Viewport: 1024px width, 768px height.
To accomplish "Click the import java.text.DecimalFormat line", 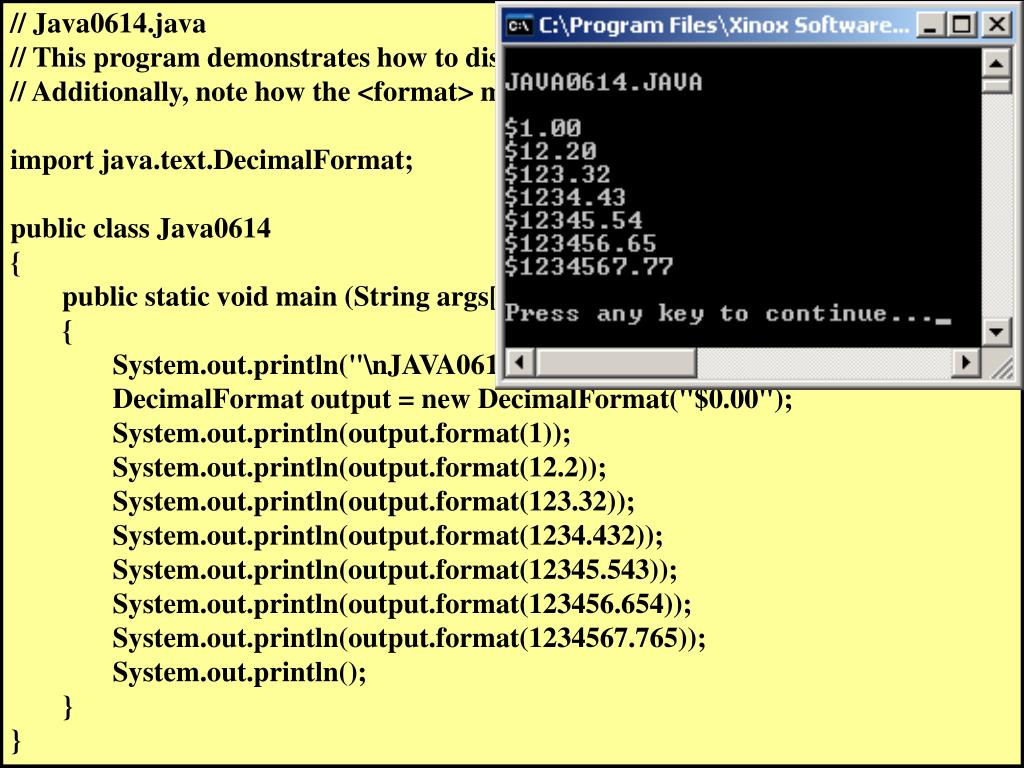I will pyautogui.click(x=212, y=160).
